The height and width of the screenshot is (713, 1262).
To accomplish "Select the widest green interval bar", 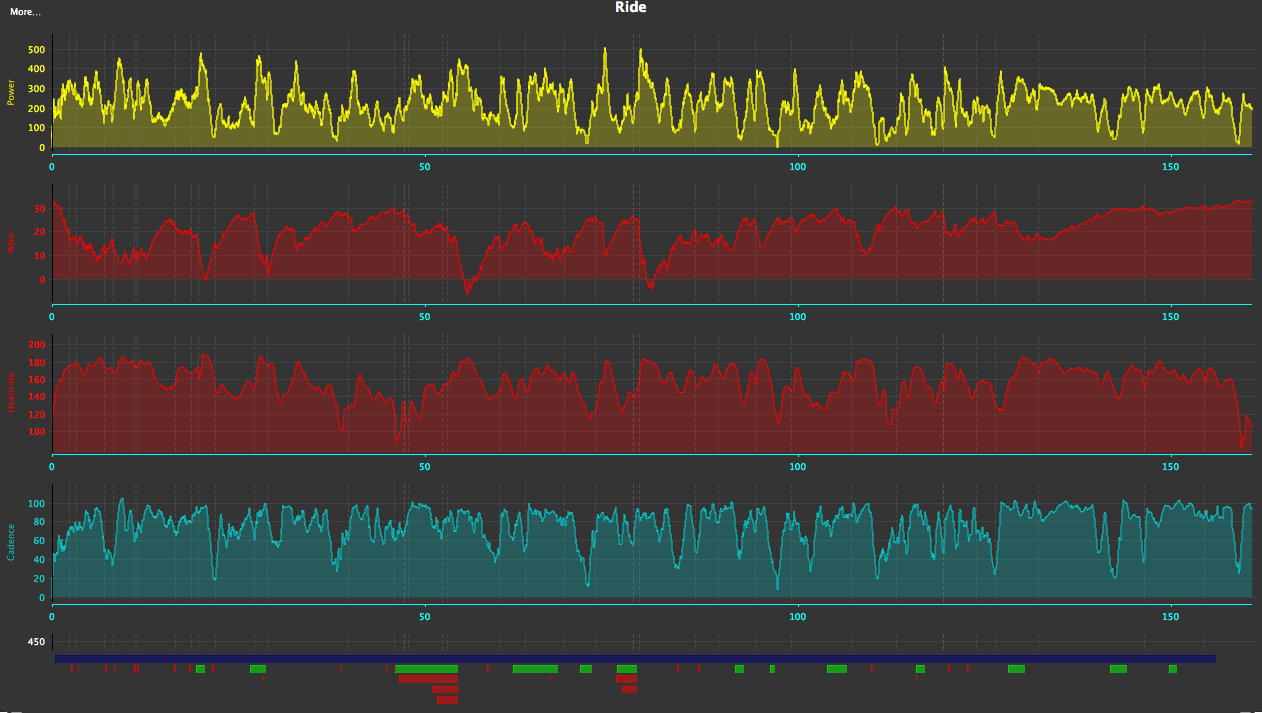I will coord(426,669).
